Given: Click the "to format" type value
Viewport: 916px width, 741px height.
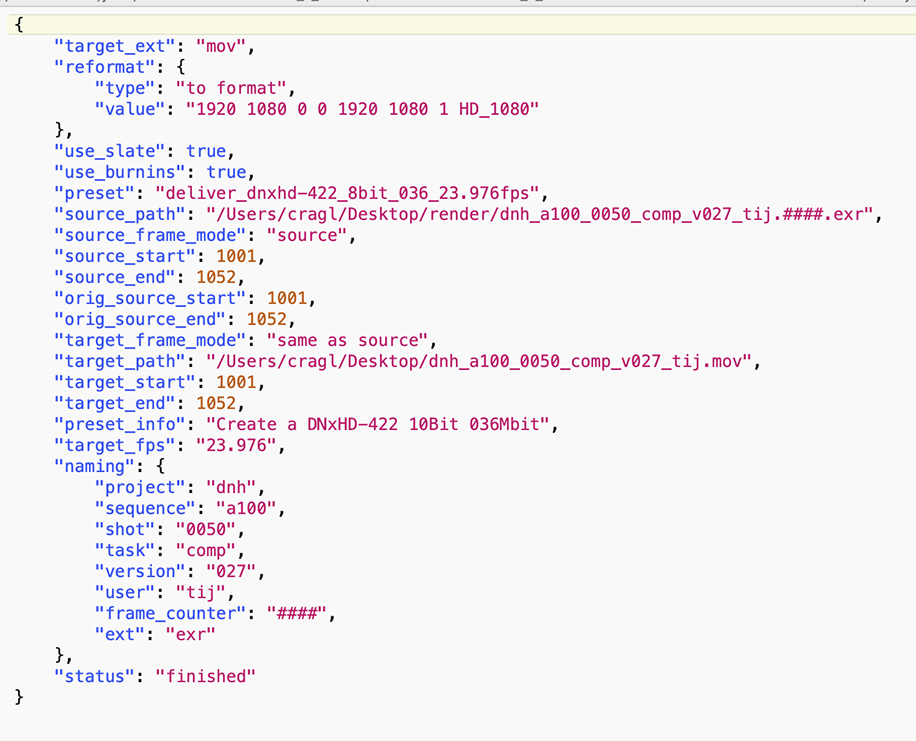Looking at the screenshot, I should point(234,88).
